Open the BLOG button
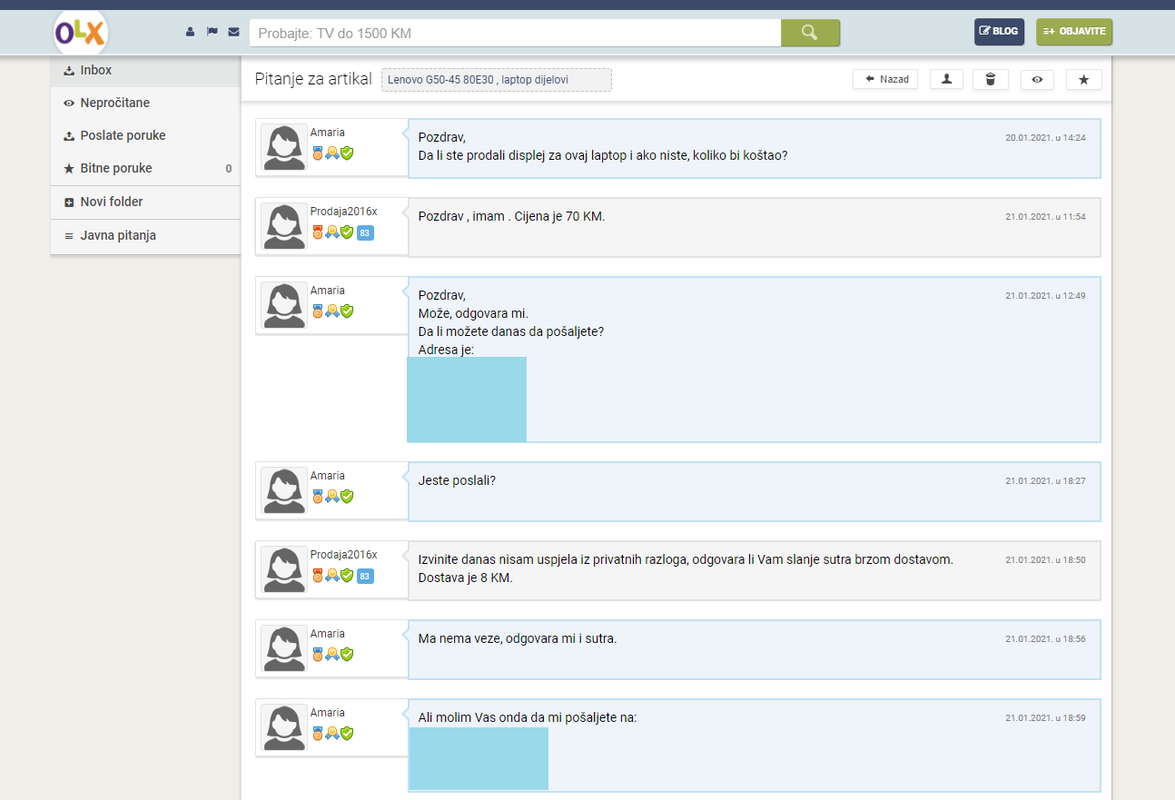The image size is (1175, 800). point(999,31)
